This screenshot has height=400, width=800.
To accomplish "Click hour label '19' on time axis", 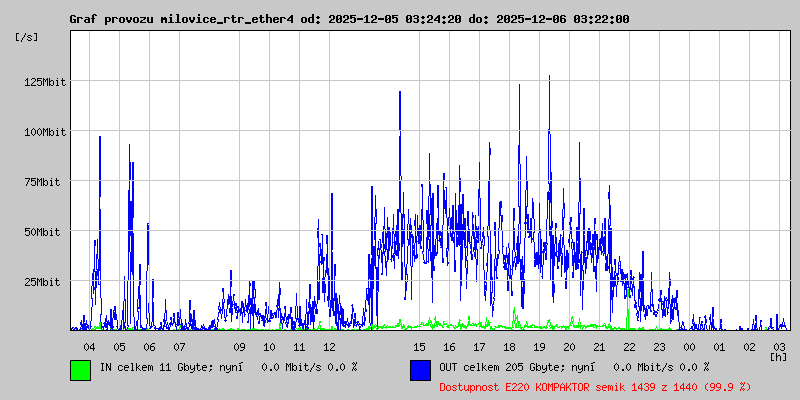I will coord(539,347).
